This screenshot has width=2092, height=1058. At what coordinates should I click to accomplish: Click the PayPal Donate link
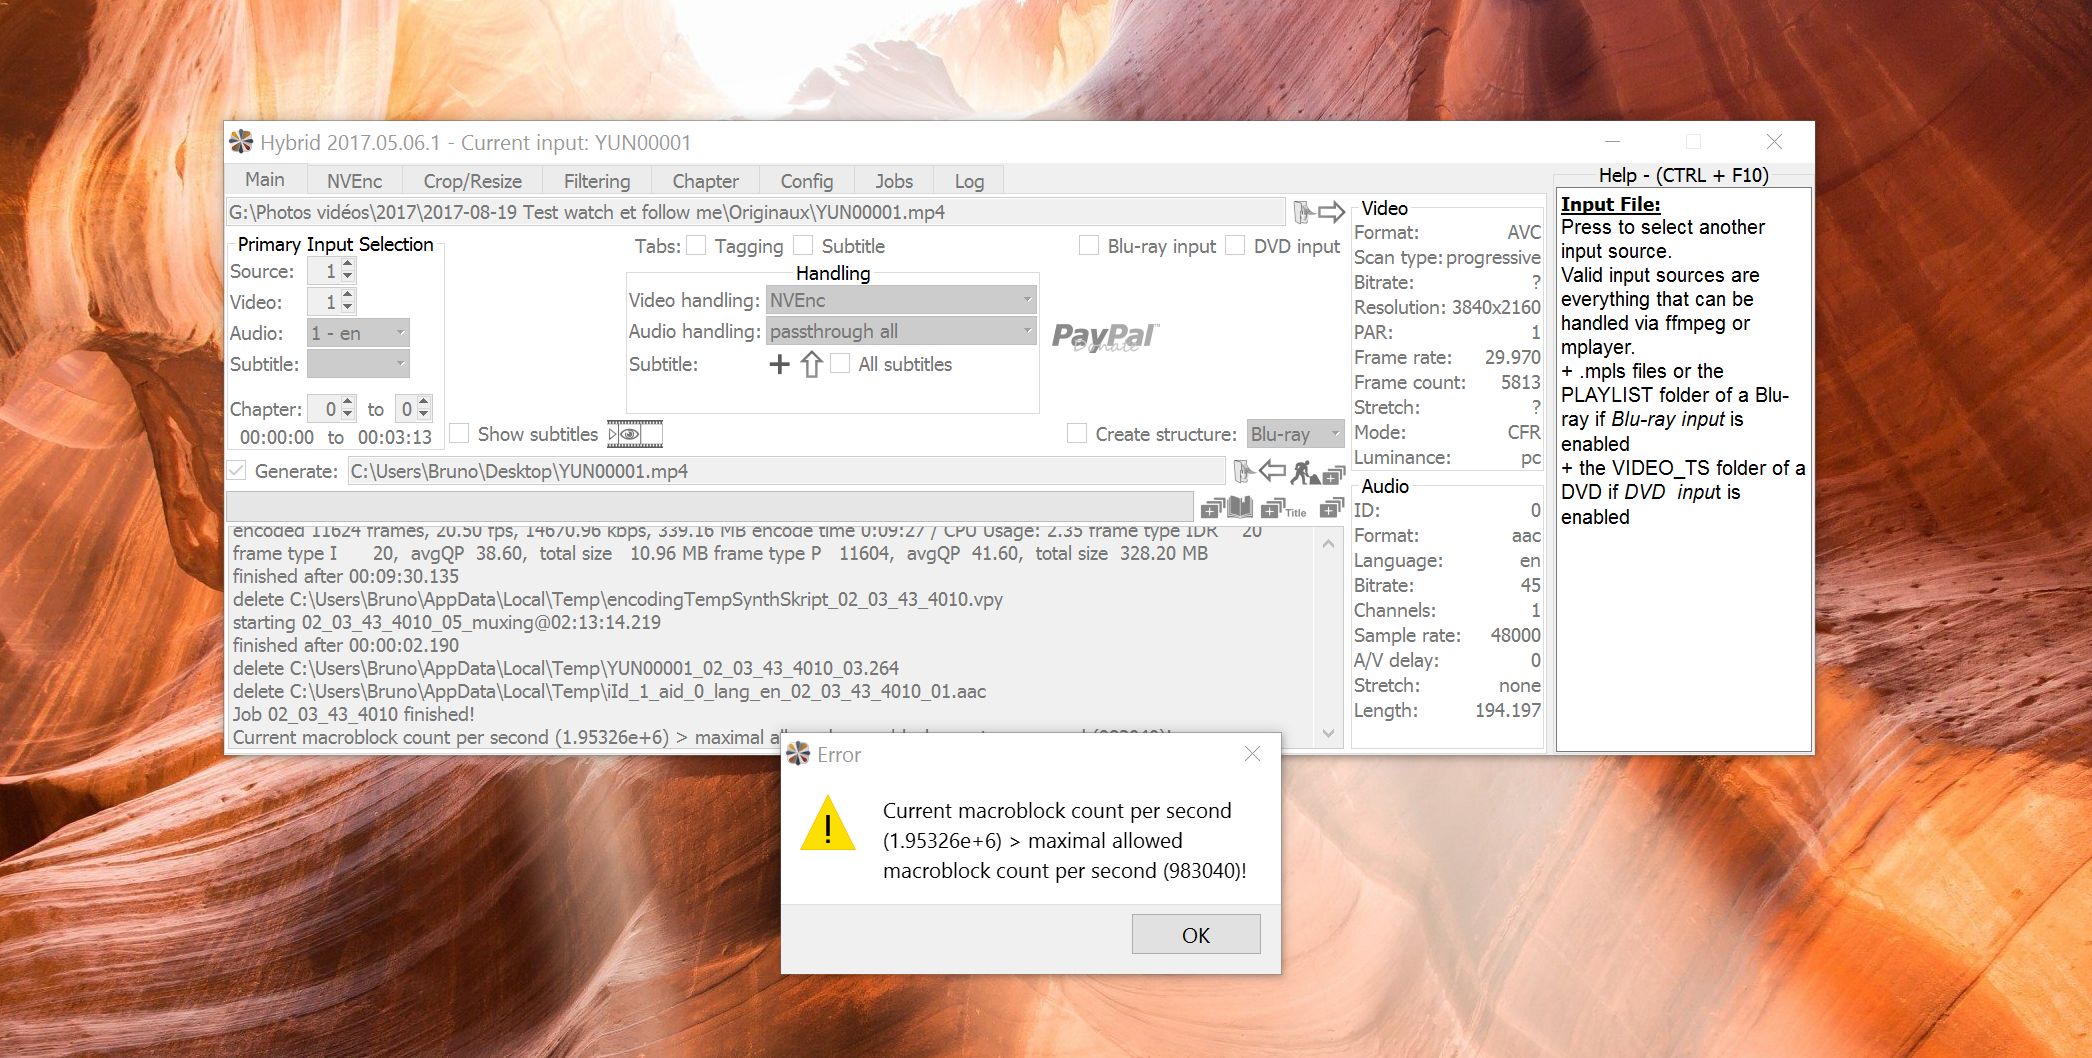click(x=1104, y=337)
